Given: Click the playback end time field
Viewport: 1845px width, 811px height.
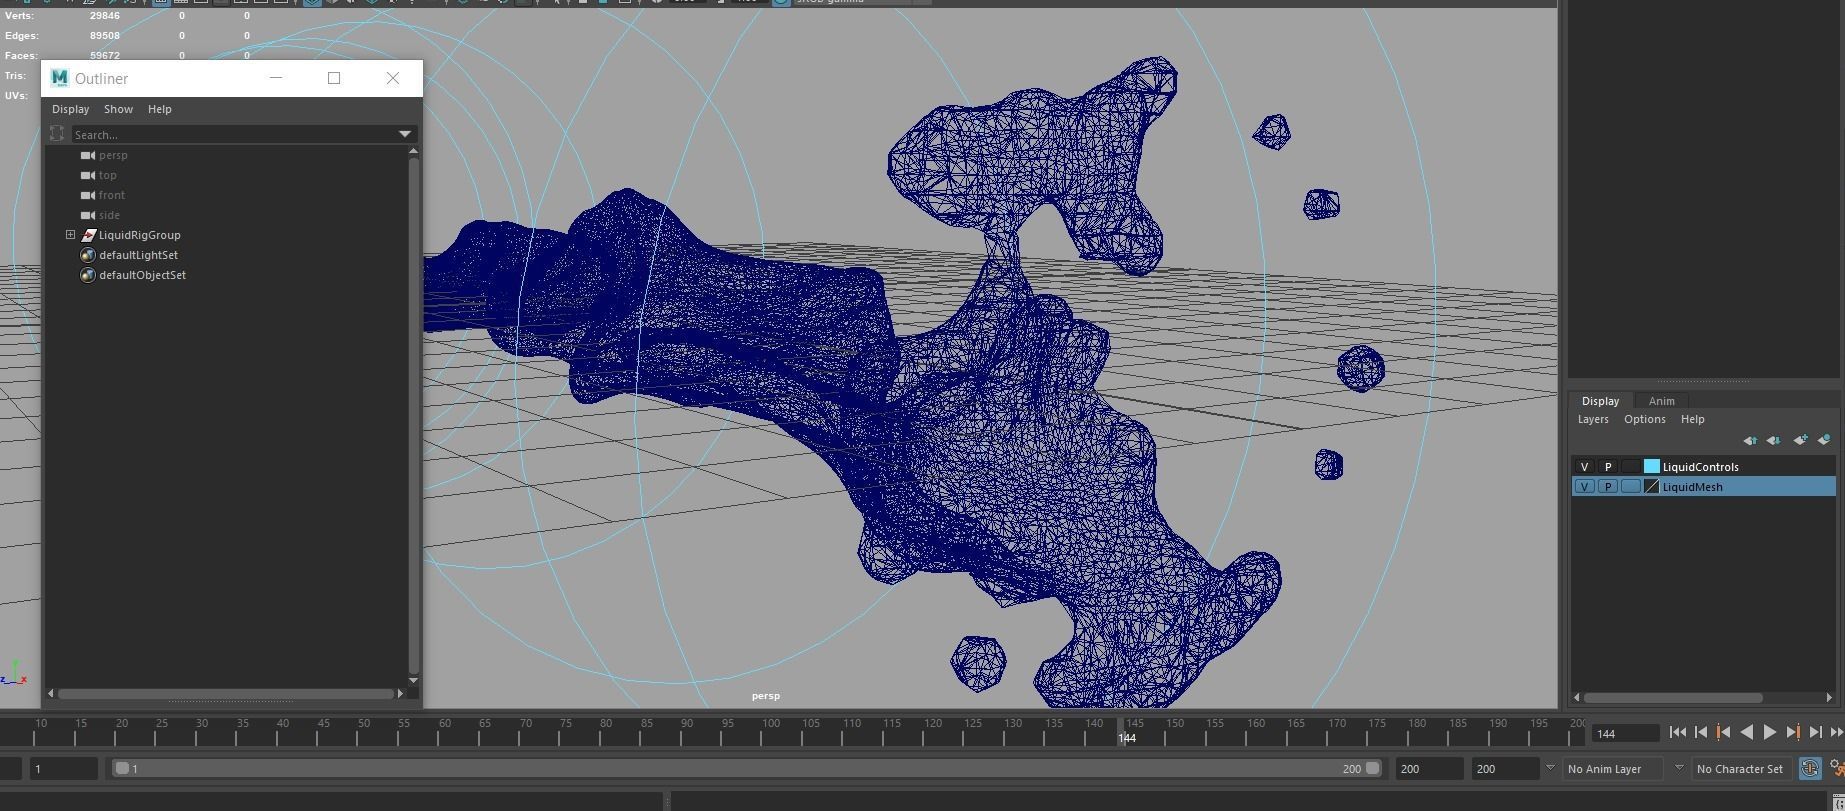Looking at the screenshot, I should (x=1429, y=769).
